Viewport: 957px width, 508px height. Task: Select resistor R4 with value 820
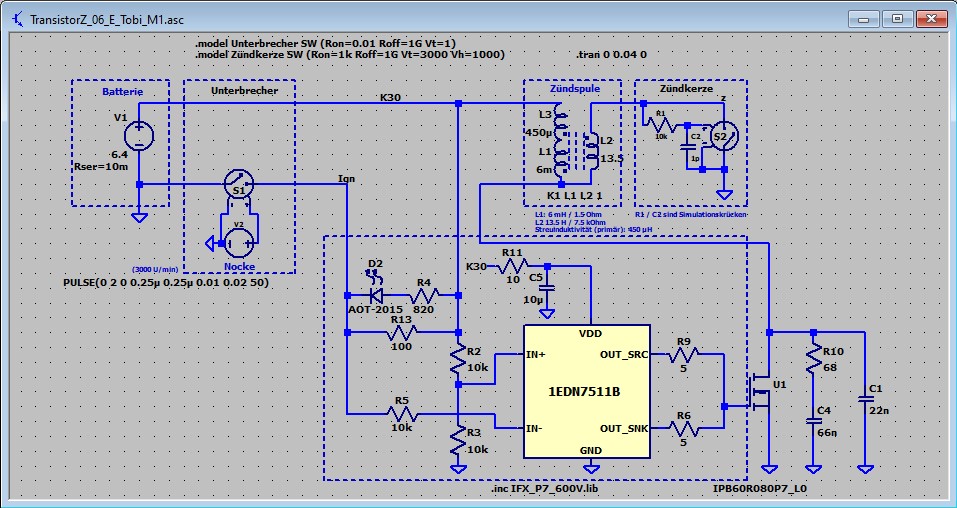(424, 295)
